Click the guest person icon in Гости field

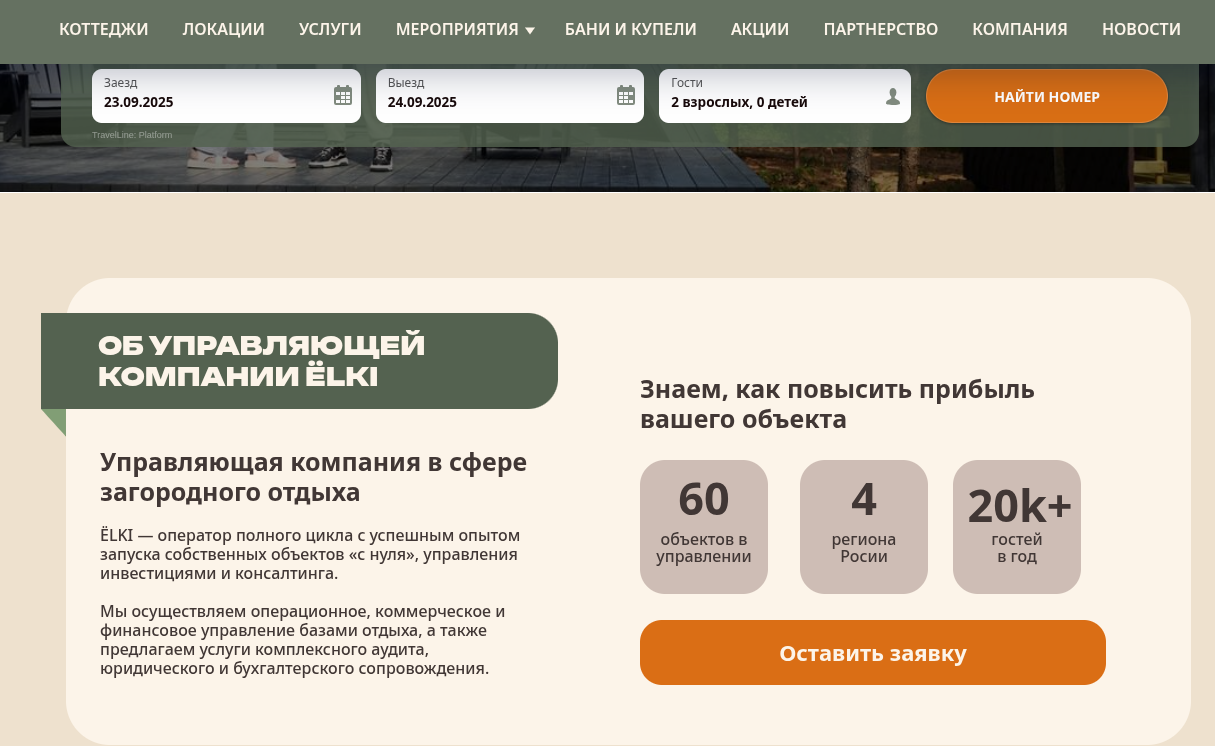point(891,95)
